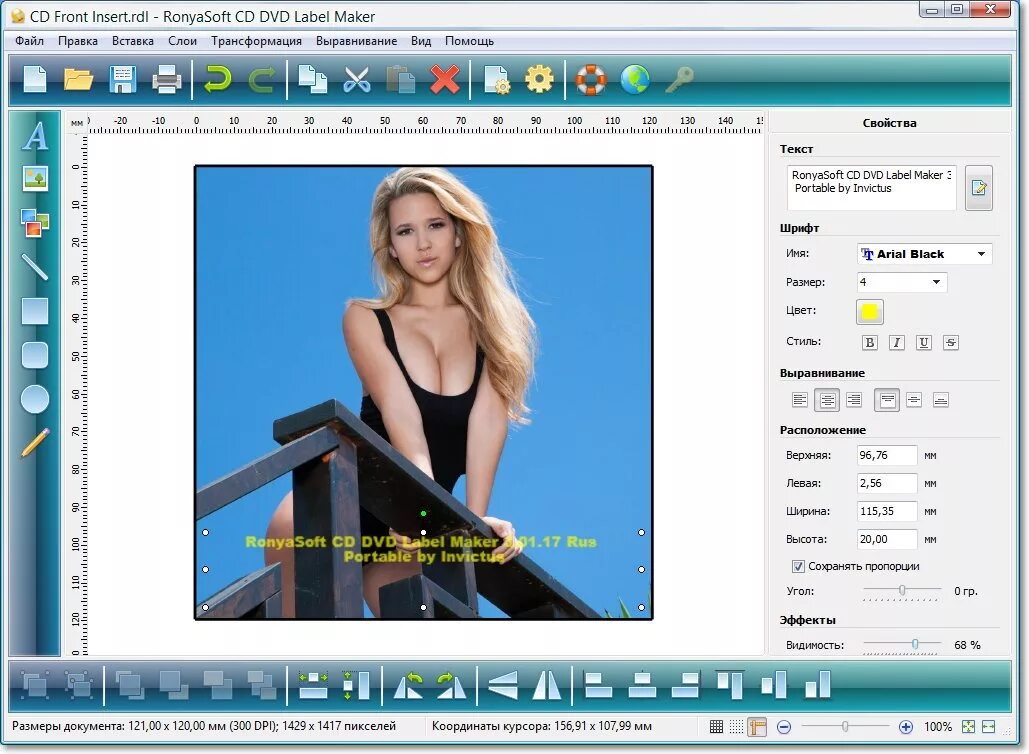
Task: Open program settings gear icon
Action: (x=539, y=79)
